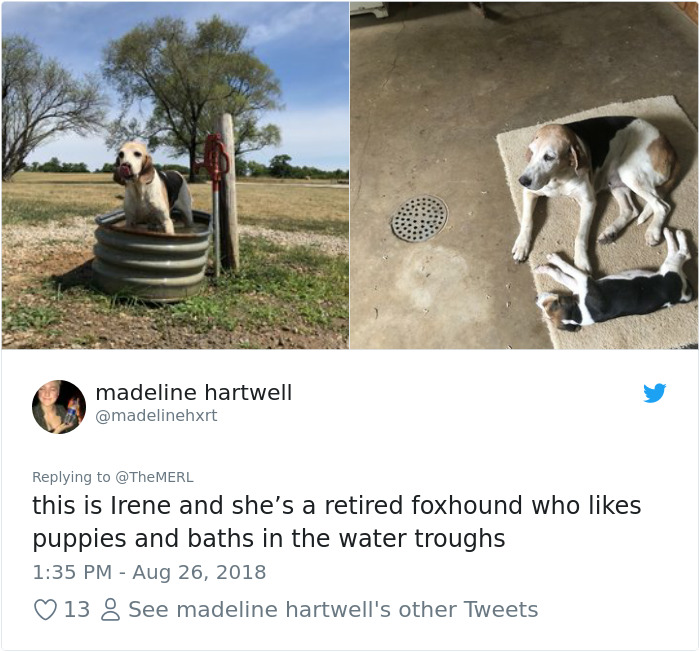Click the Replying to label

pyautogui.click(x=71, y=477)
